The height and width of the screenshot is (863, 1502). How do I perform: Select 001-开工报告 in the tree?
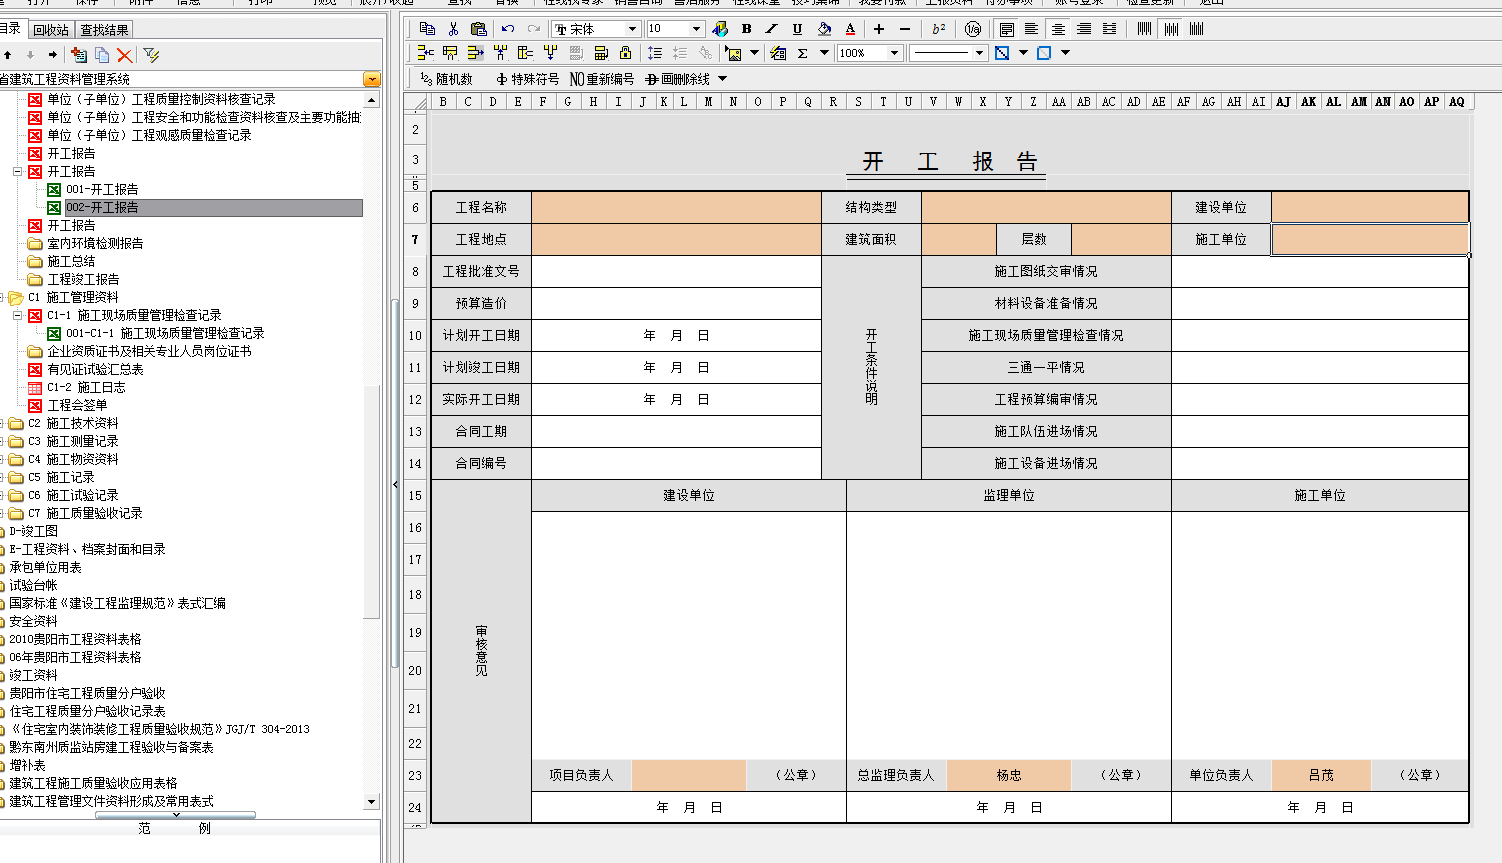102,189
